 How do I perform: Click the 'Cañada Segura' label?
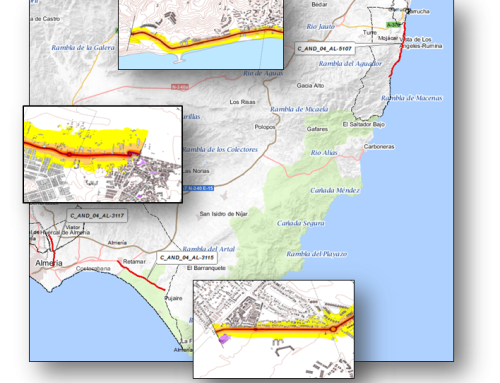[301, 223]
